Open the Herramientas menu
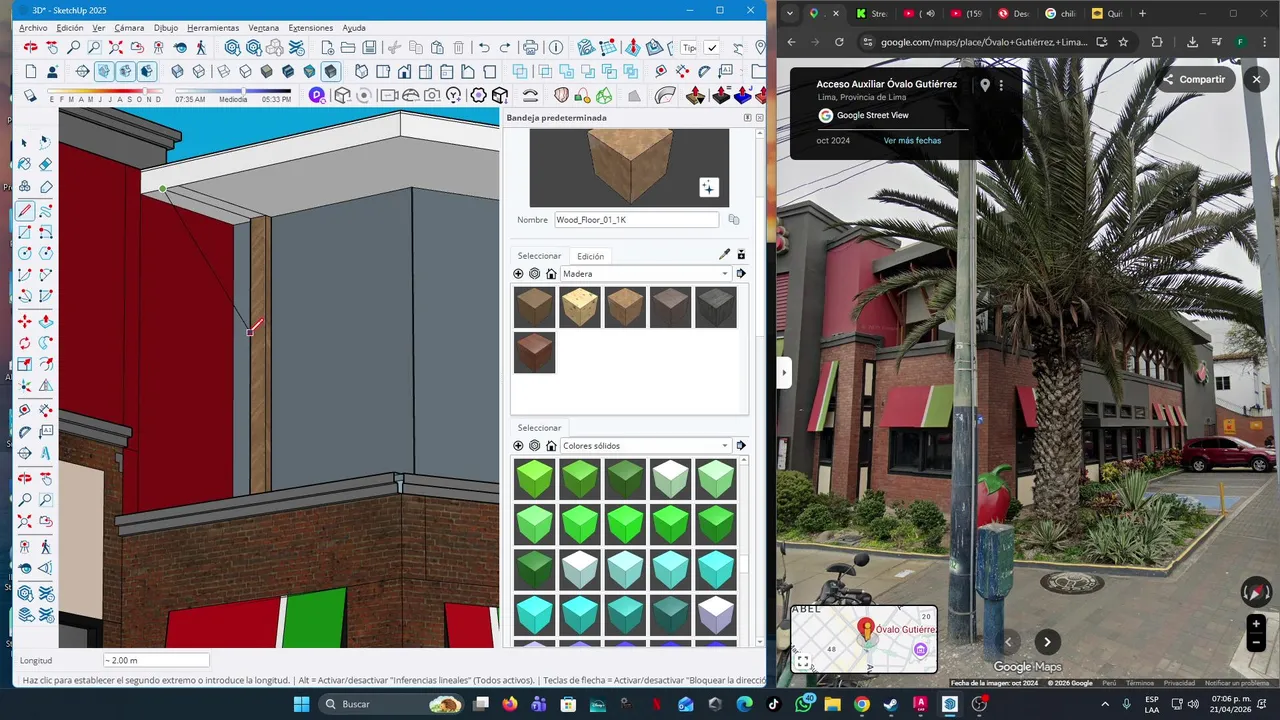This screenshot has height=720, width=1280. 213,28
